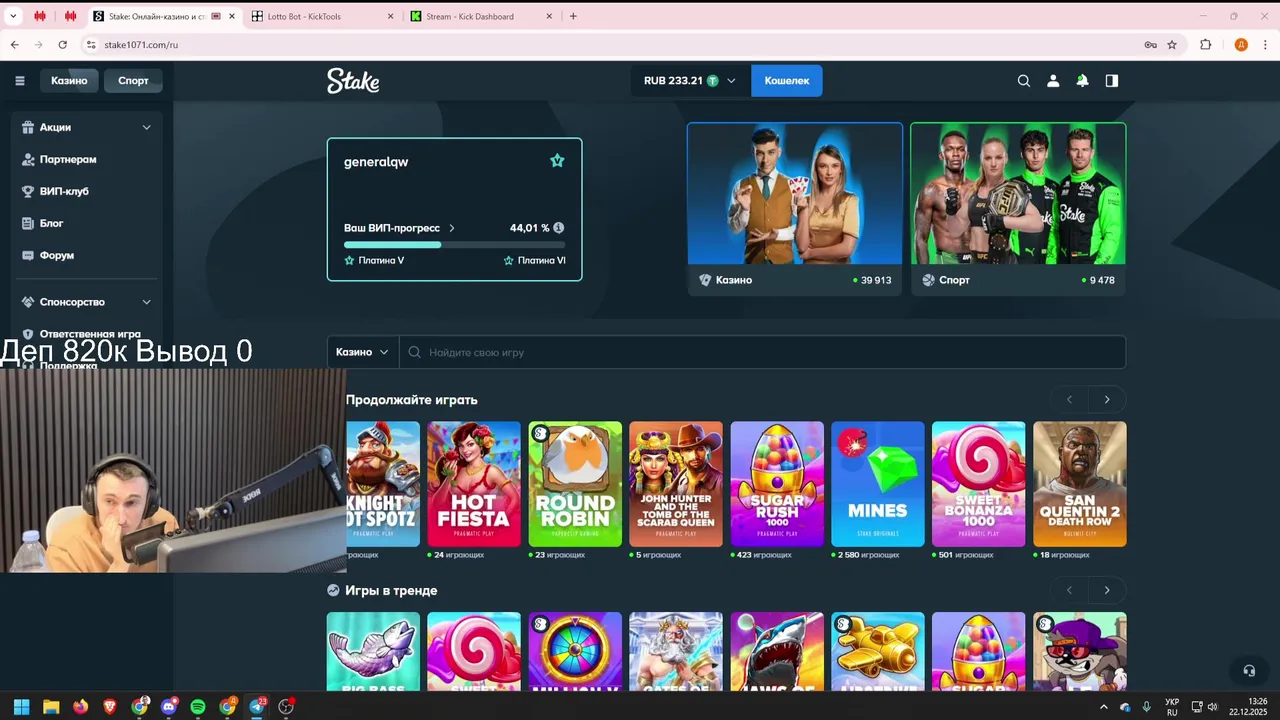The image size is (1280, 720).
Task: Open the hamburger sidebar menu
Action: 19,81
